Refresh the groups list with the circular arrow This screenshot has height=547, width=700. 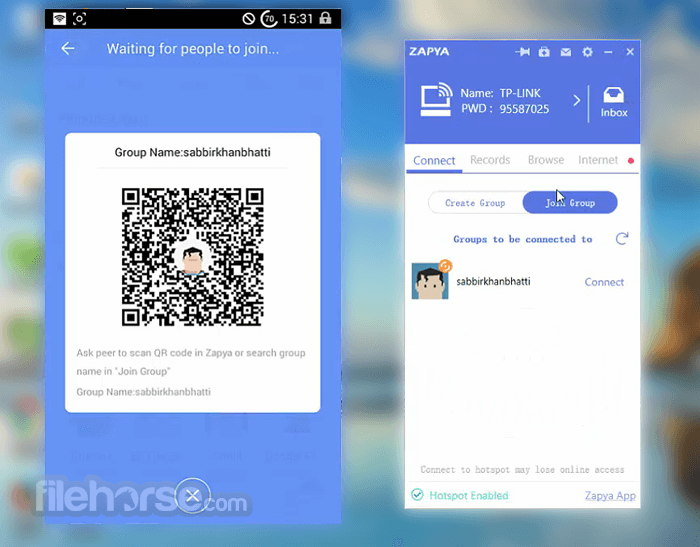pyautogui.click(x=622, y=238)
